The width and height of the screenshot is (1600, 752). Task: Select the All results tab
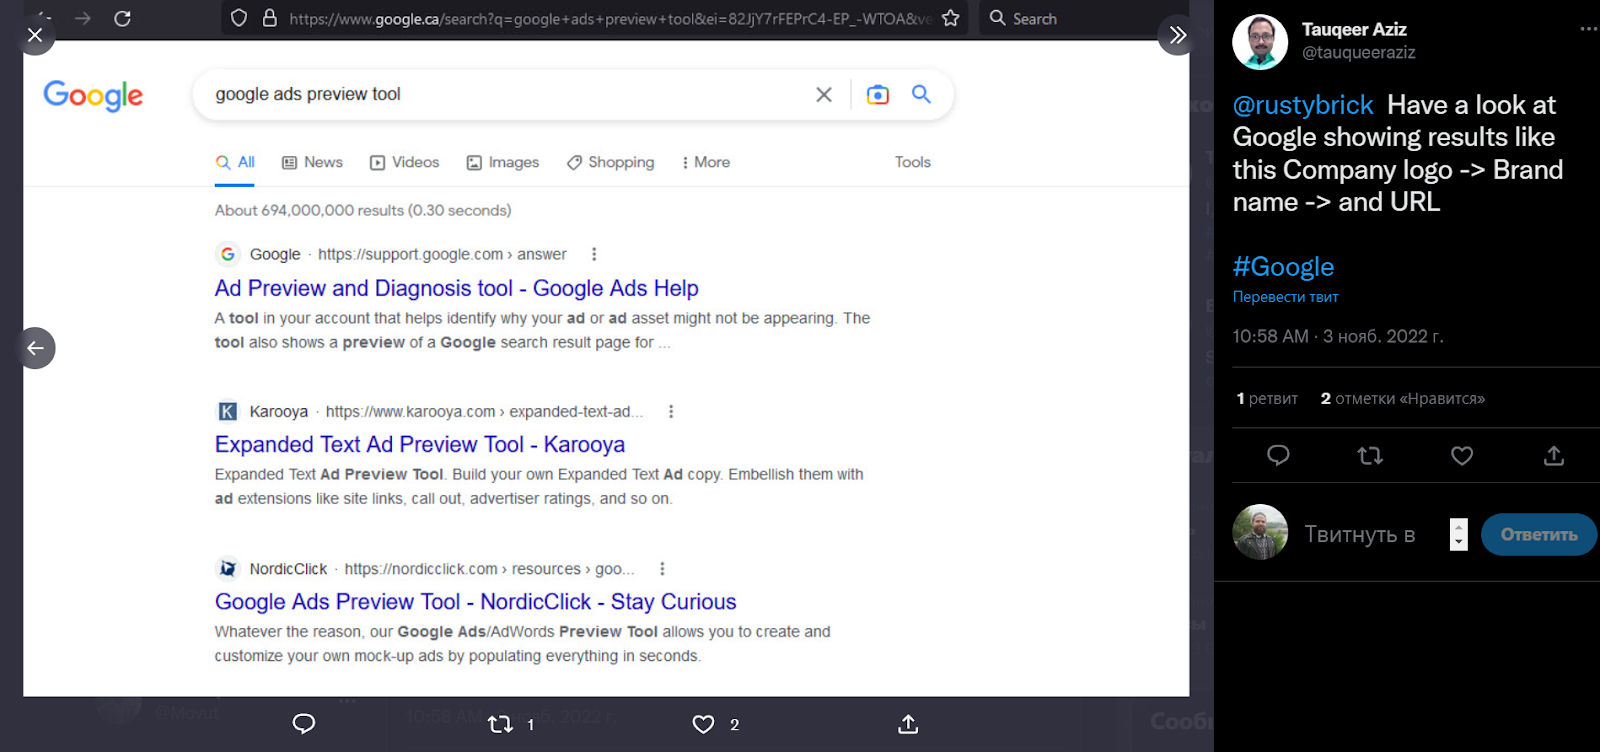pos(235,162)
